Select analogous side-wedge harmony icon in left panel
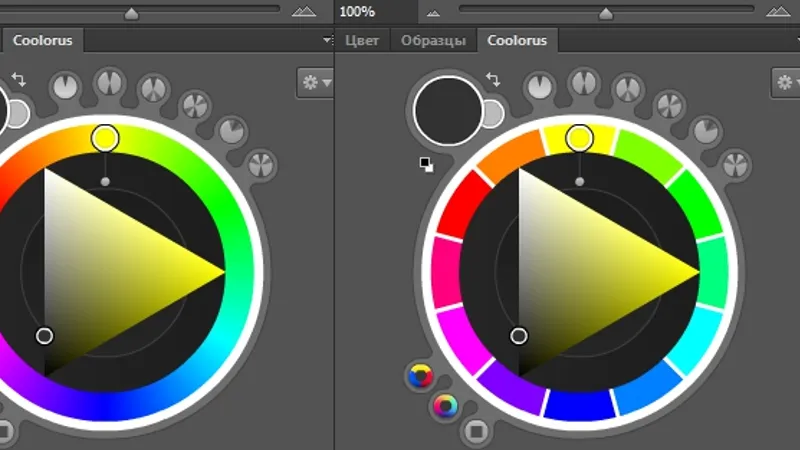This screenshot has width=800, height=450. coord(232,131)
